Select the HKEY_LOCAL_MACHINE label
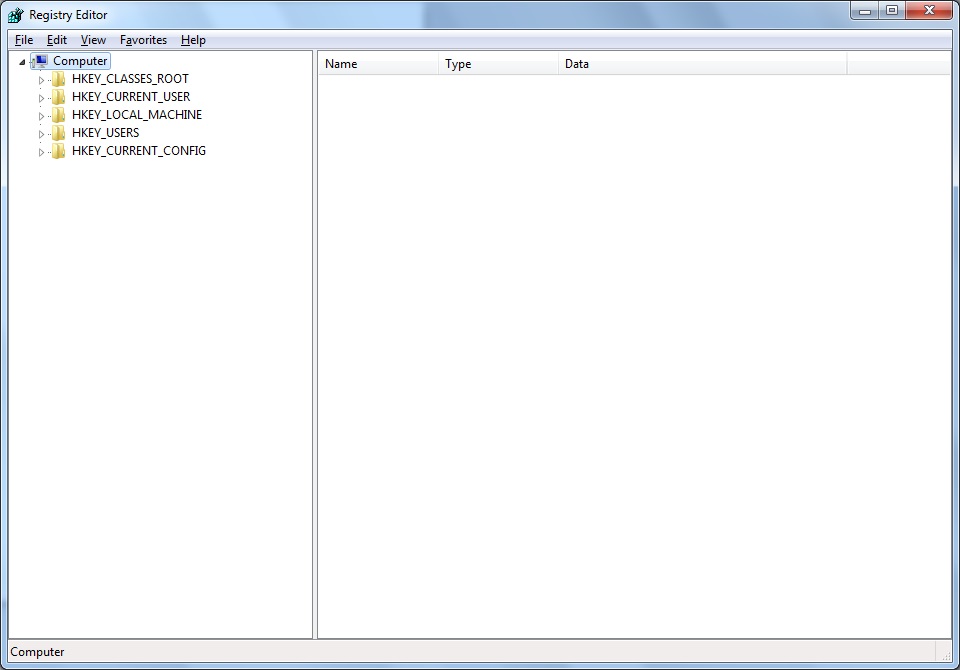Image resolution: width=960 pixels, height=670 pixels. [x=137, y=115]
